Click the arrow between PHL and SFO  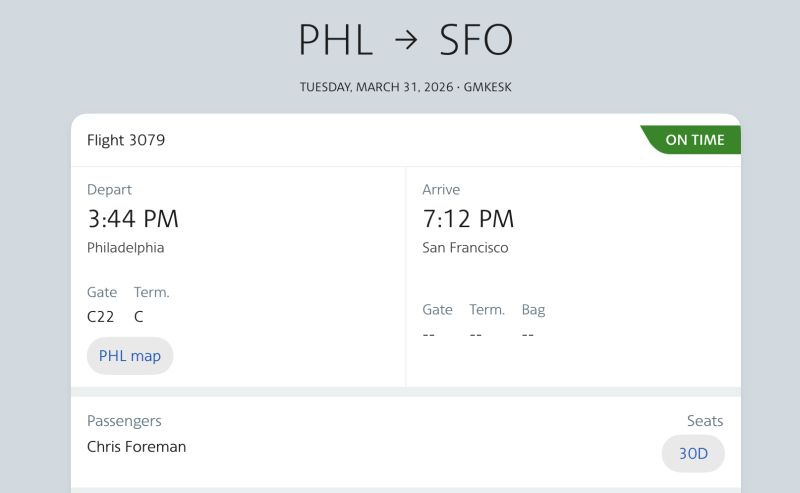point(406,41)
